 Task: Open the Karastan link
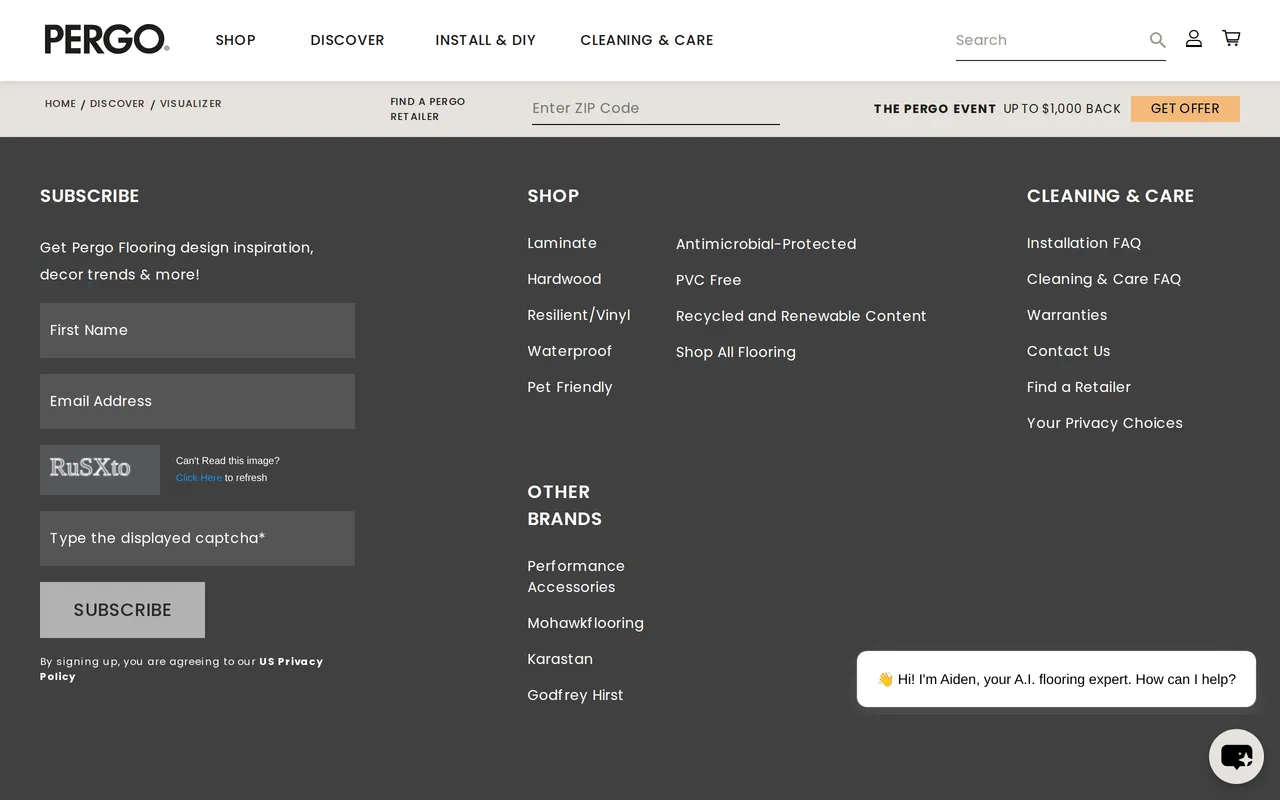(x=560, y=659)
